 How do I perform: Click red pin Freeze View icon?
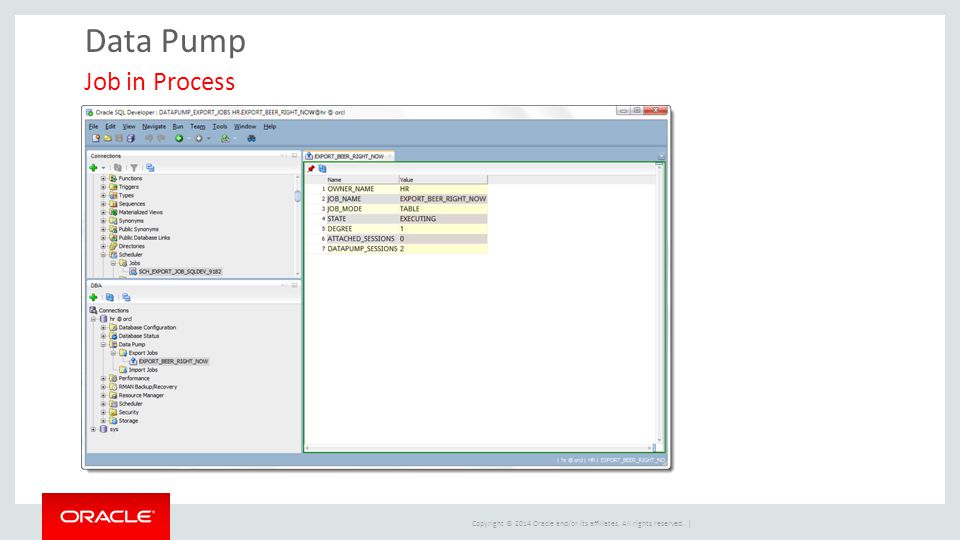[x=311, y=168]
